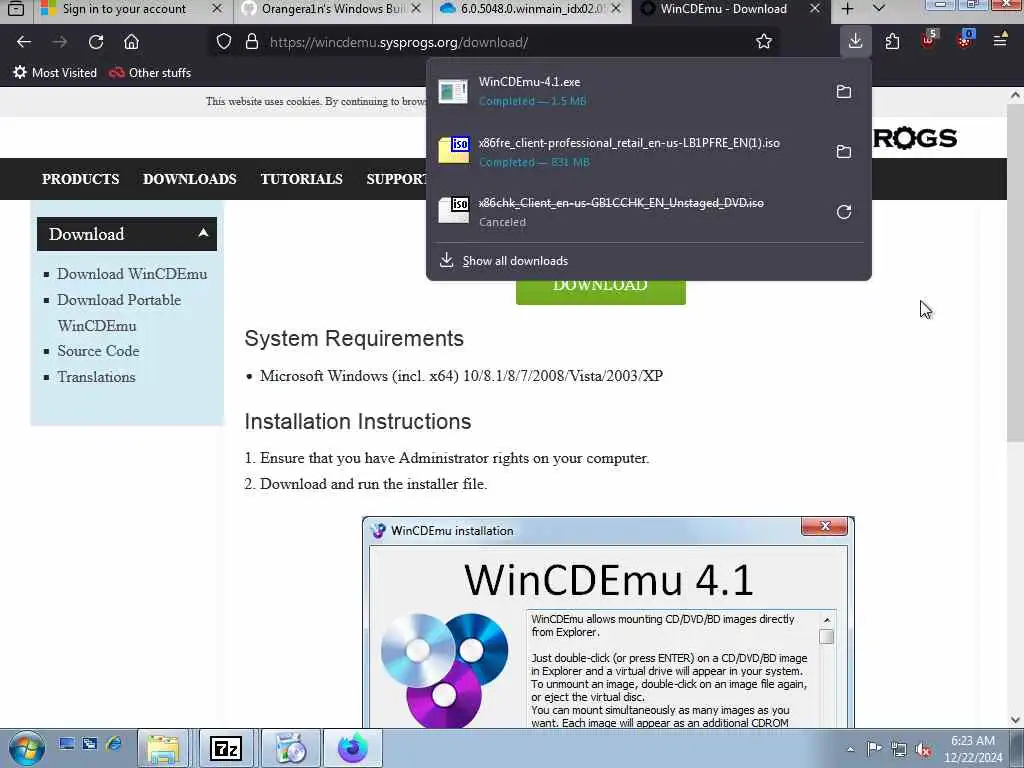Switch to Orangera1n's Windows Builds tab
1024x768 pixels.
[x=332, y=9]
